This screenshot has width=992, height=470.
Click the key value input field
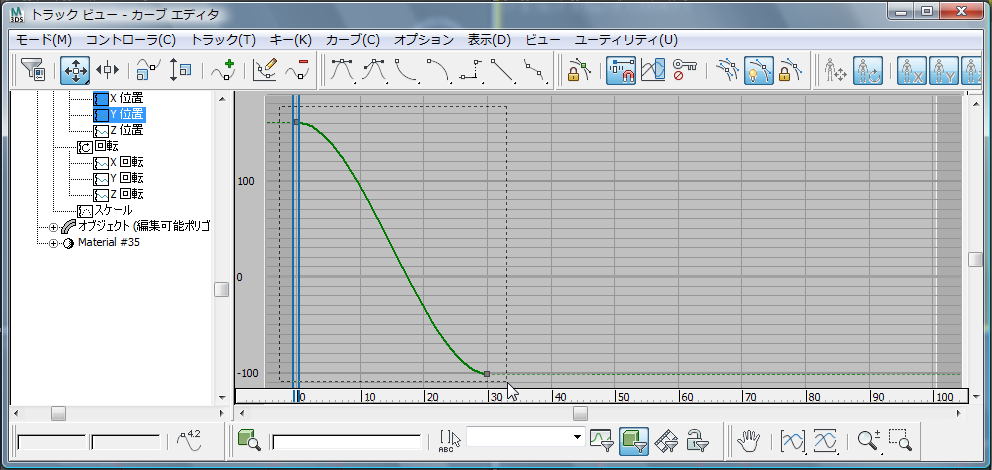pyautogui.click(x=126, y=442)
